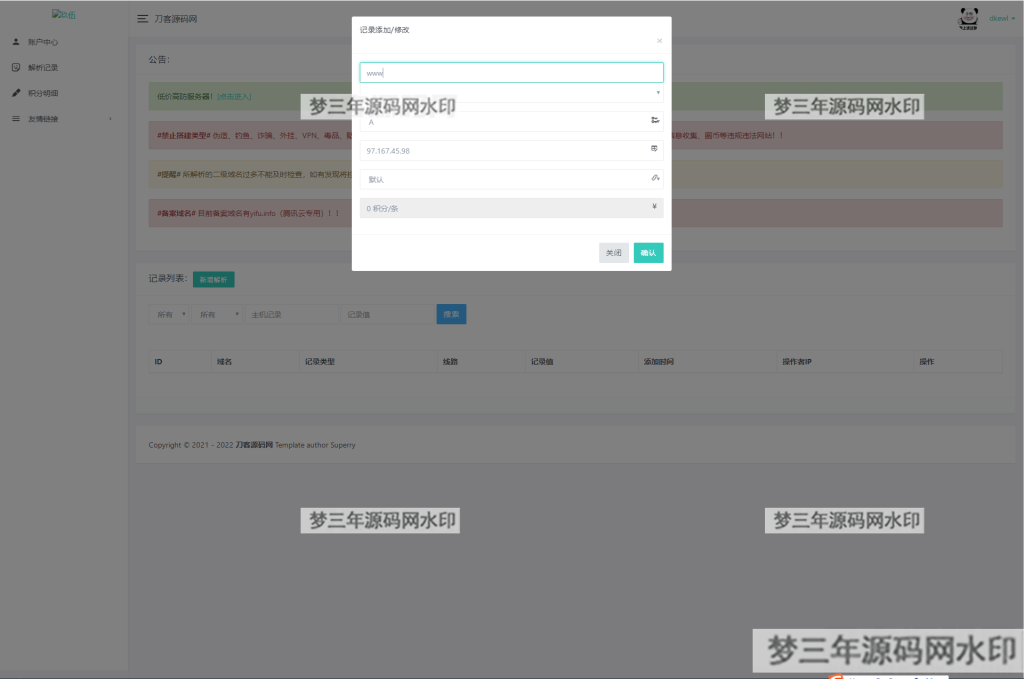This screenshot has width=1024, height=679.
Task: Expand the 友情链接 submenu arrow
Action: (x=110, y=119)
